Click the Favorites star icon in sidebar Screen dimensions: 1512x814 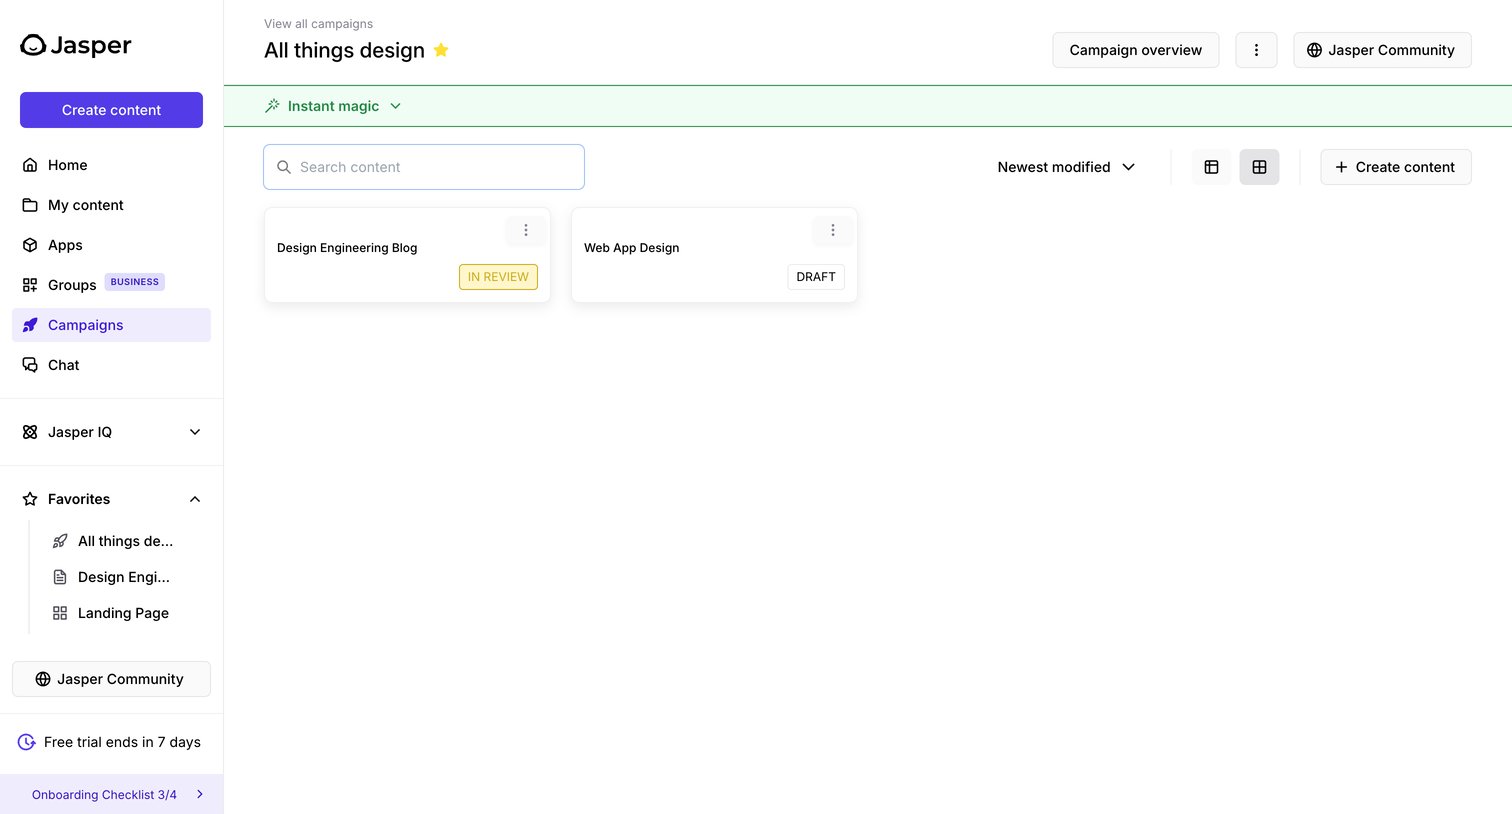[x=30, y=499]
